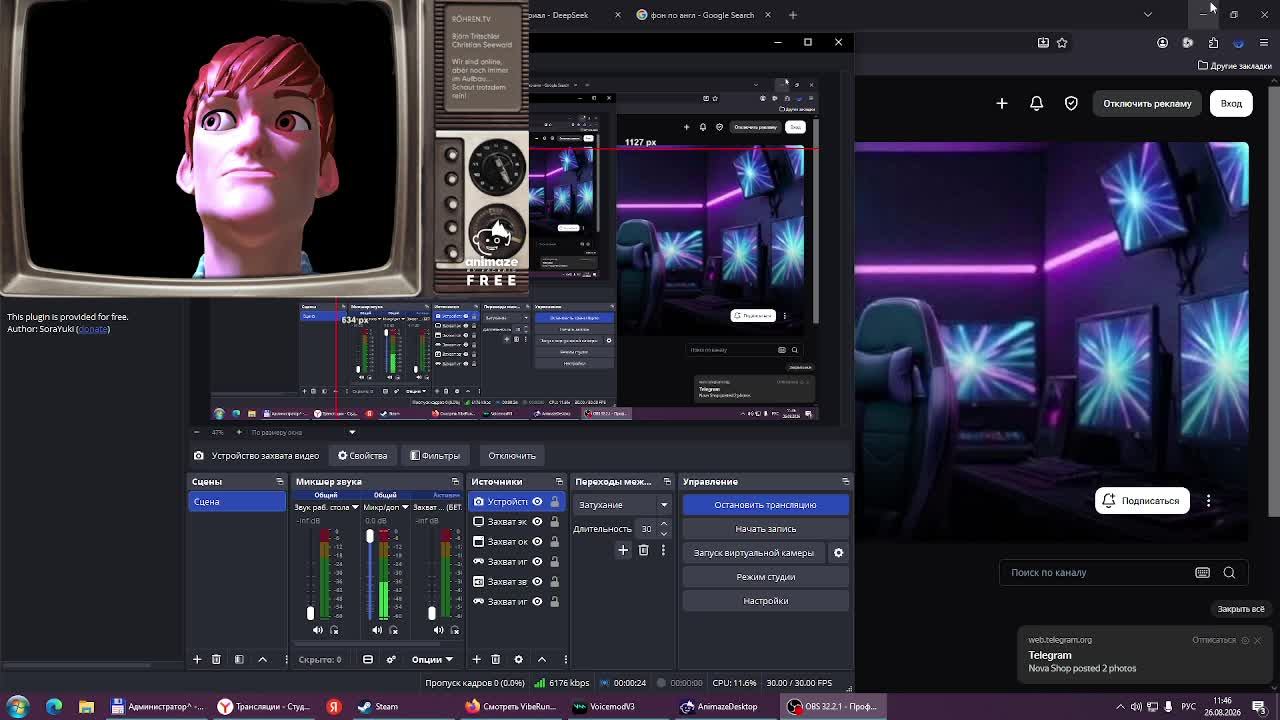1280x720 pixels.
Task: Undock the Сцены panel
Action: coord(280,482)
